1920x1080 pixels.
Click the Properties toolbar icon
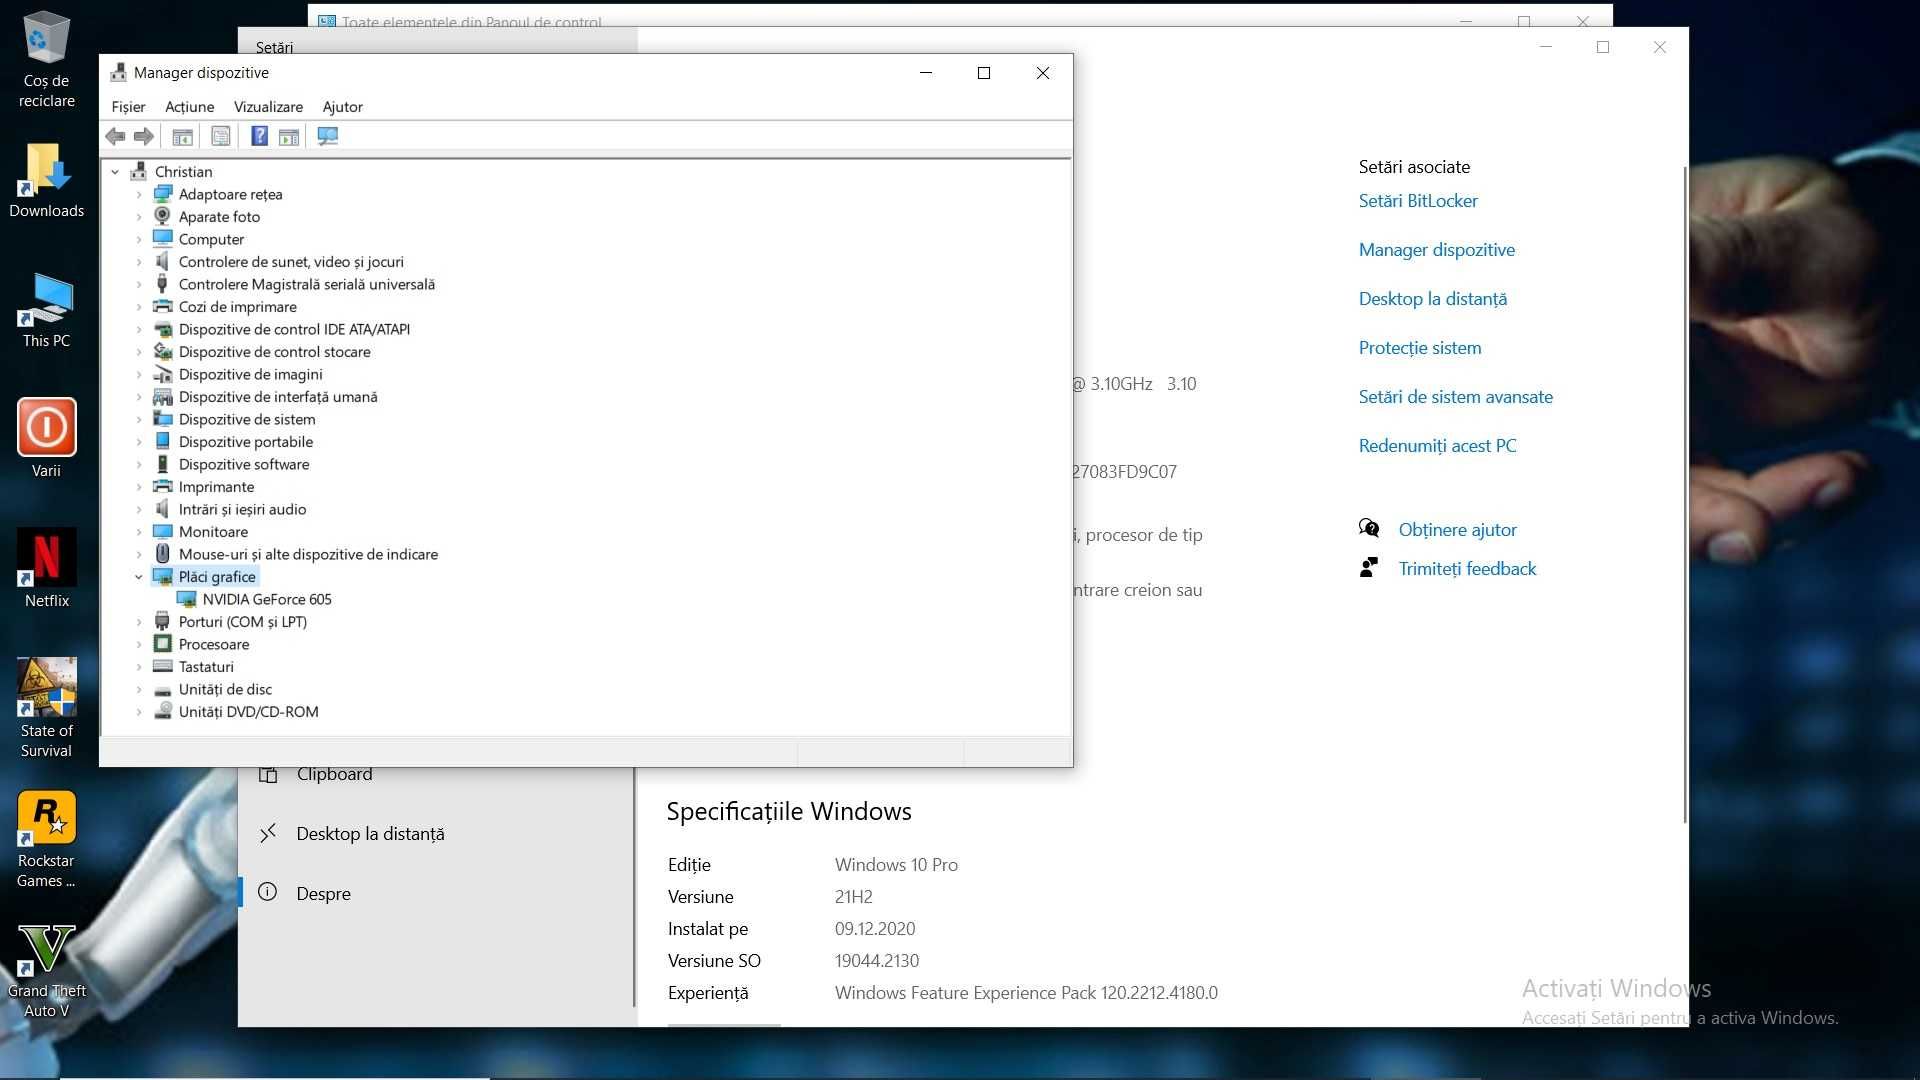click(x=221, y=136)
